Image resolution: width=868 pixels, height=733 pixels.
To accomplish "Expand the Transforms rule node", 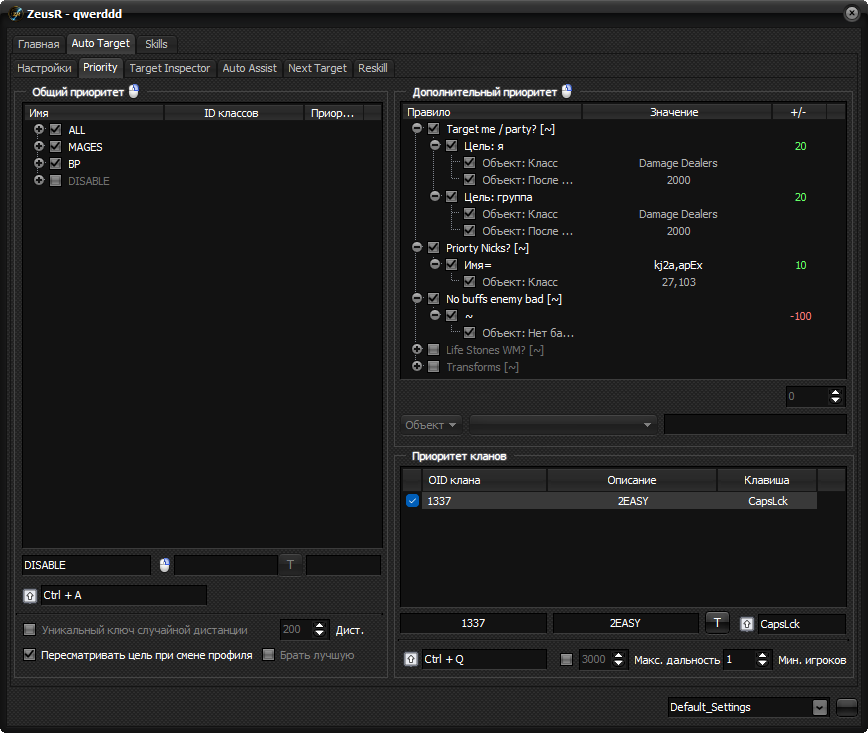I will tap(417, 366).
